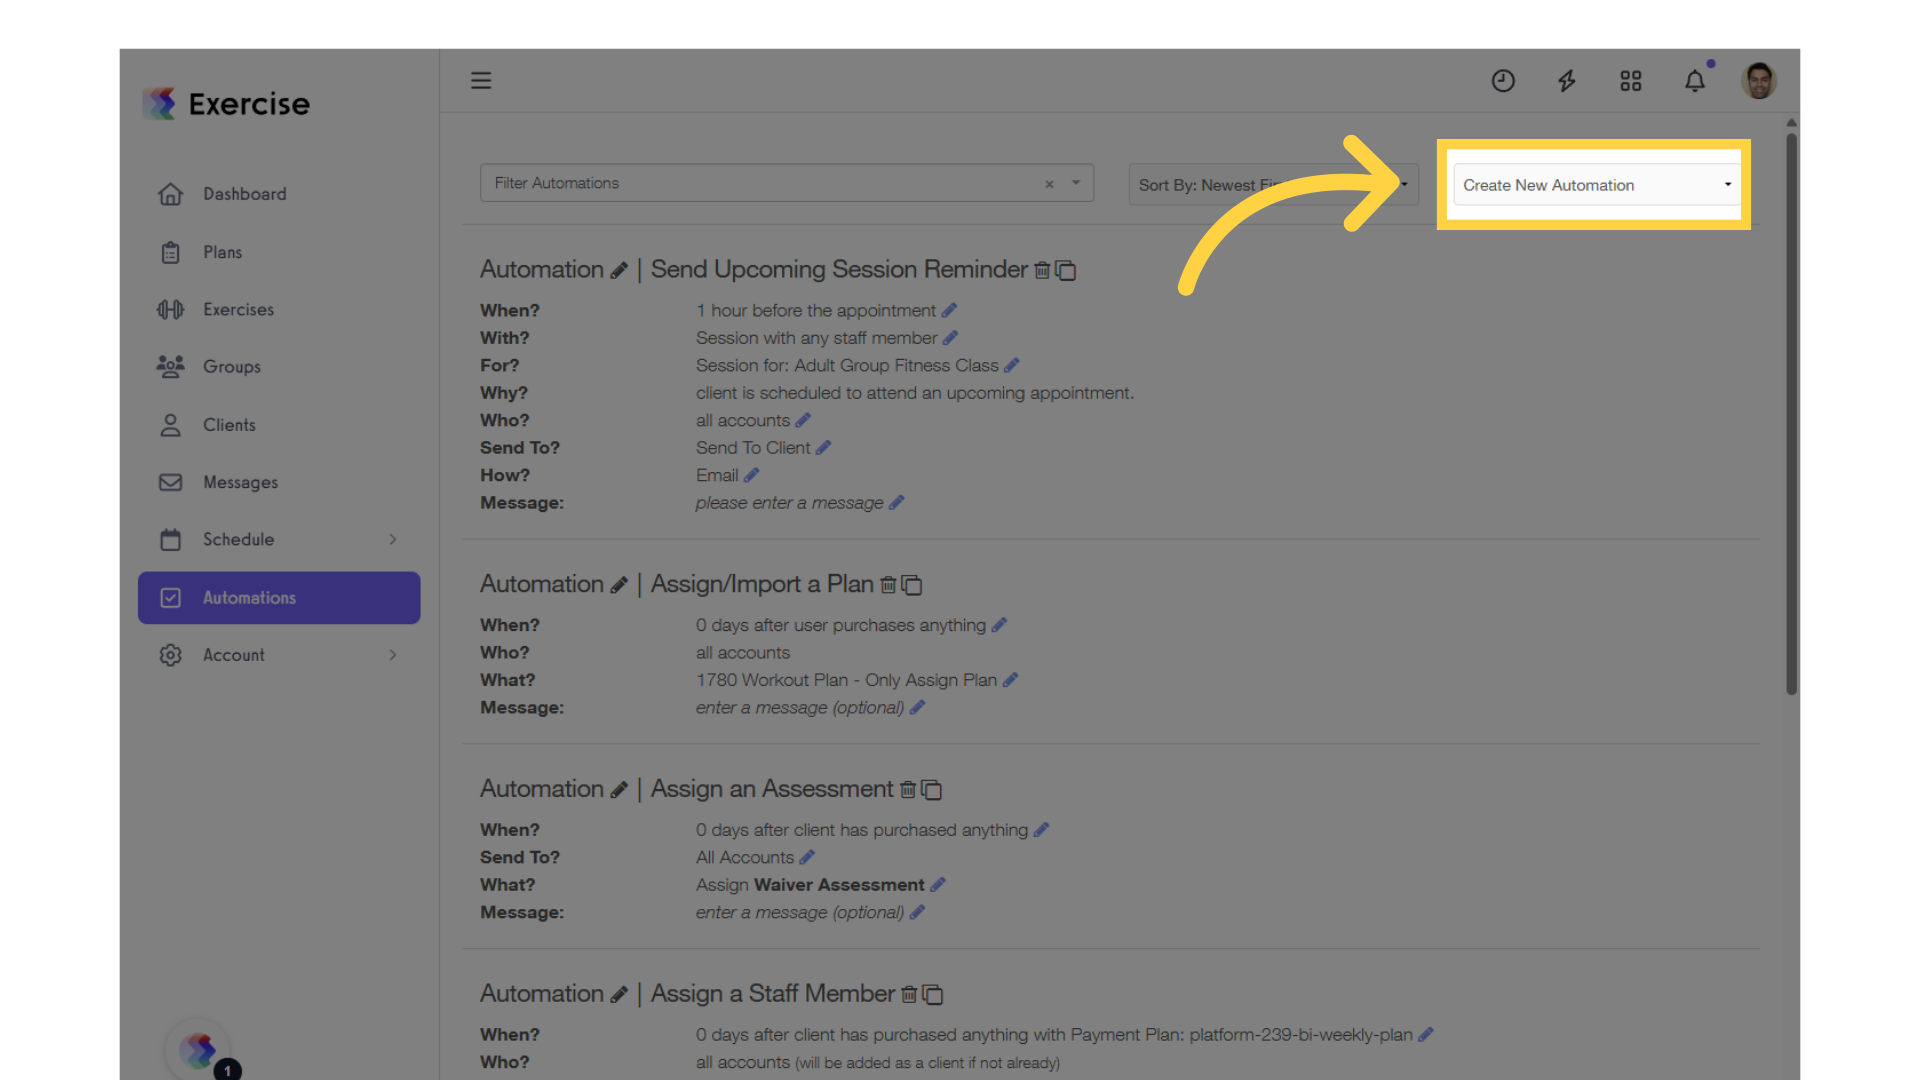
Task: Edit '1780 Workout Plan - Only Assign Plan'
Action: tap(1010, 680)
